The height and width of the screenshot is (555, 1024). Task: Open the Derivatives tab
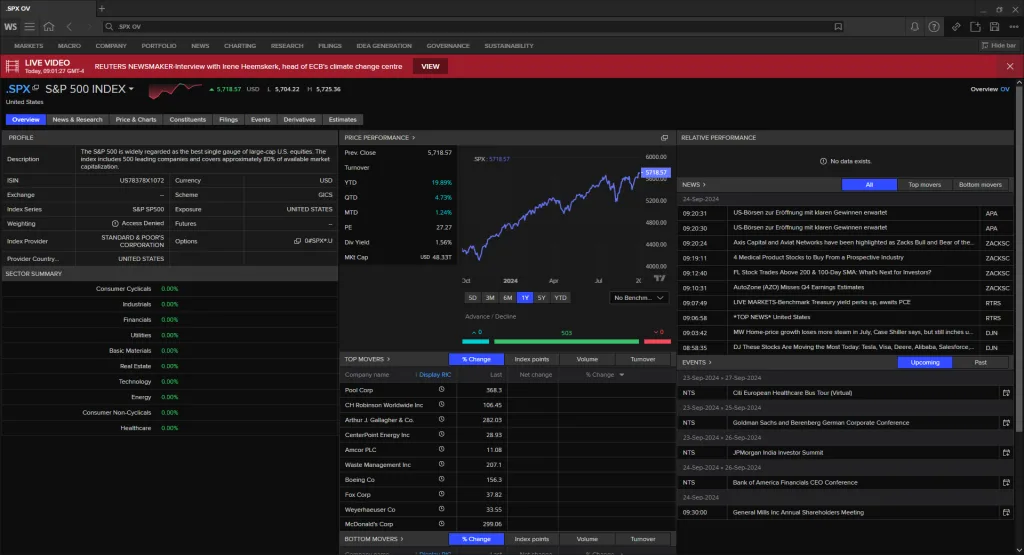click(x=299, y=119)
